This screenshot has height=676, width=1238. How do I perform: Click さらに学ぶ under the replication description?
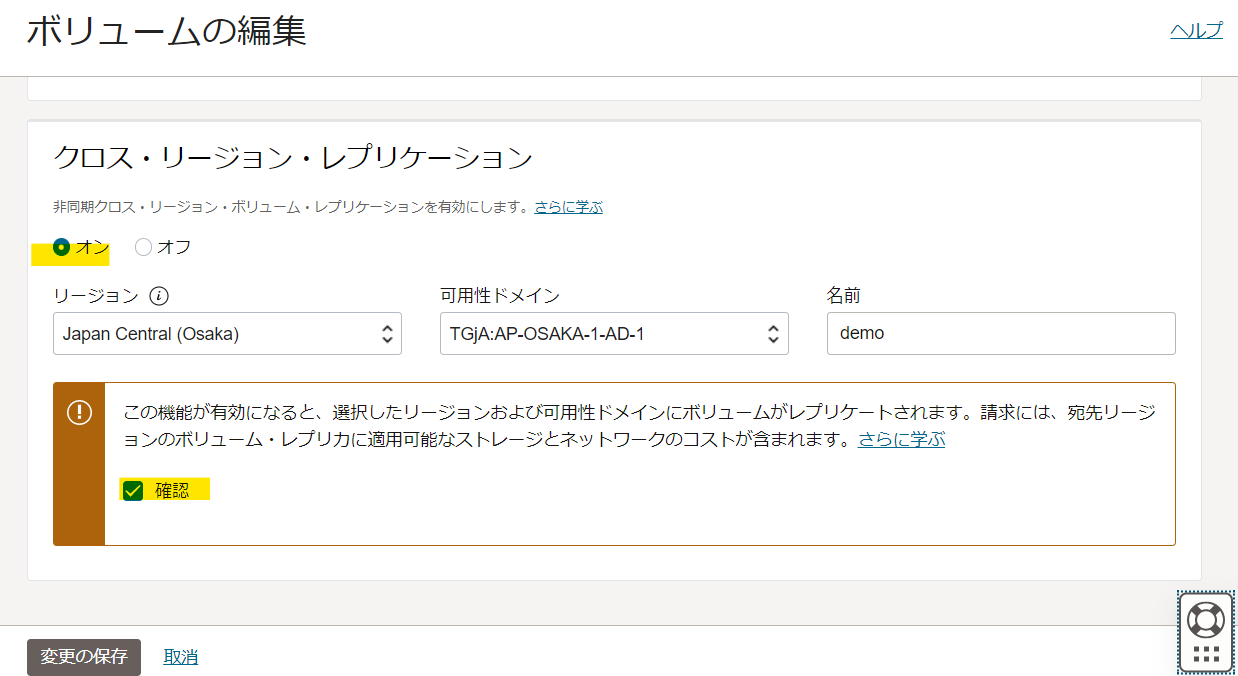[x=568, y=207]
